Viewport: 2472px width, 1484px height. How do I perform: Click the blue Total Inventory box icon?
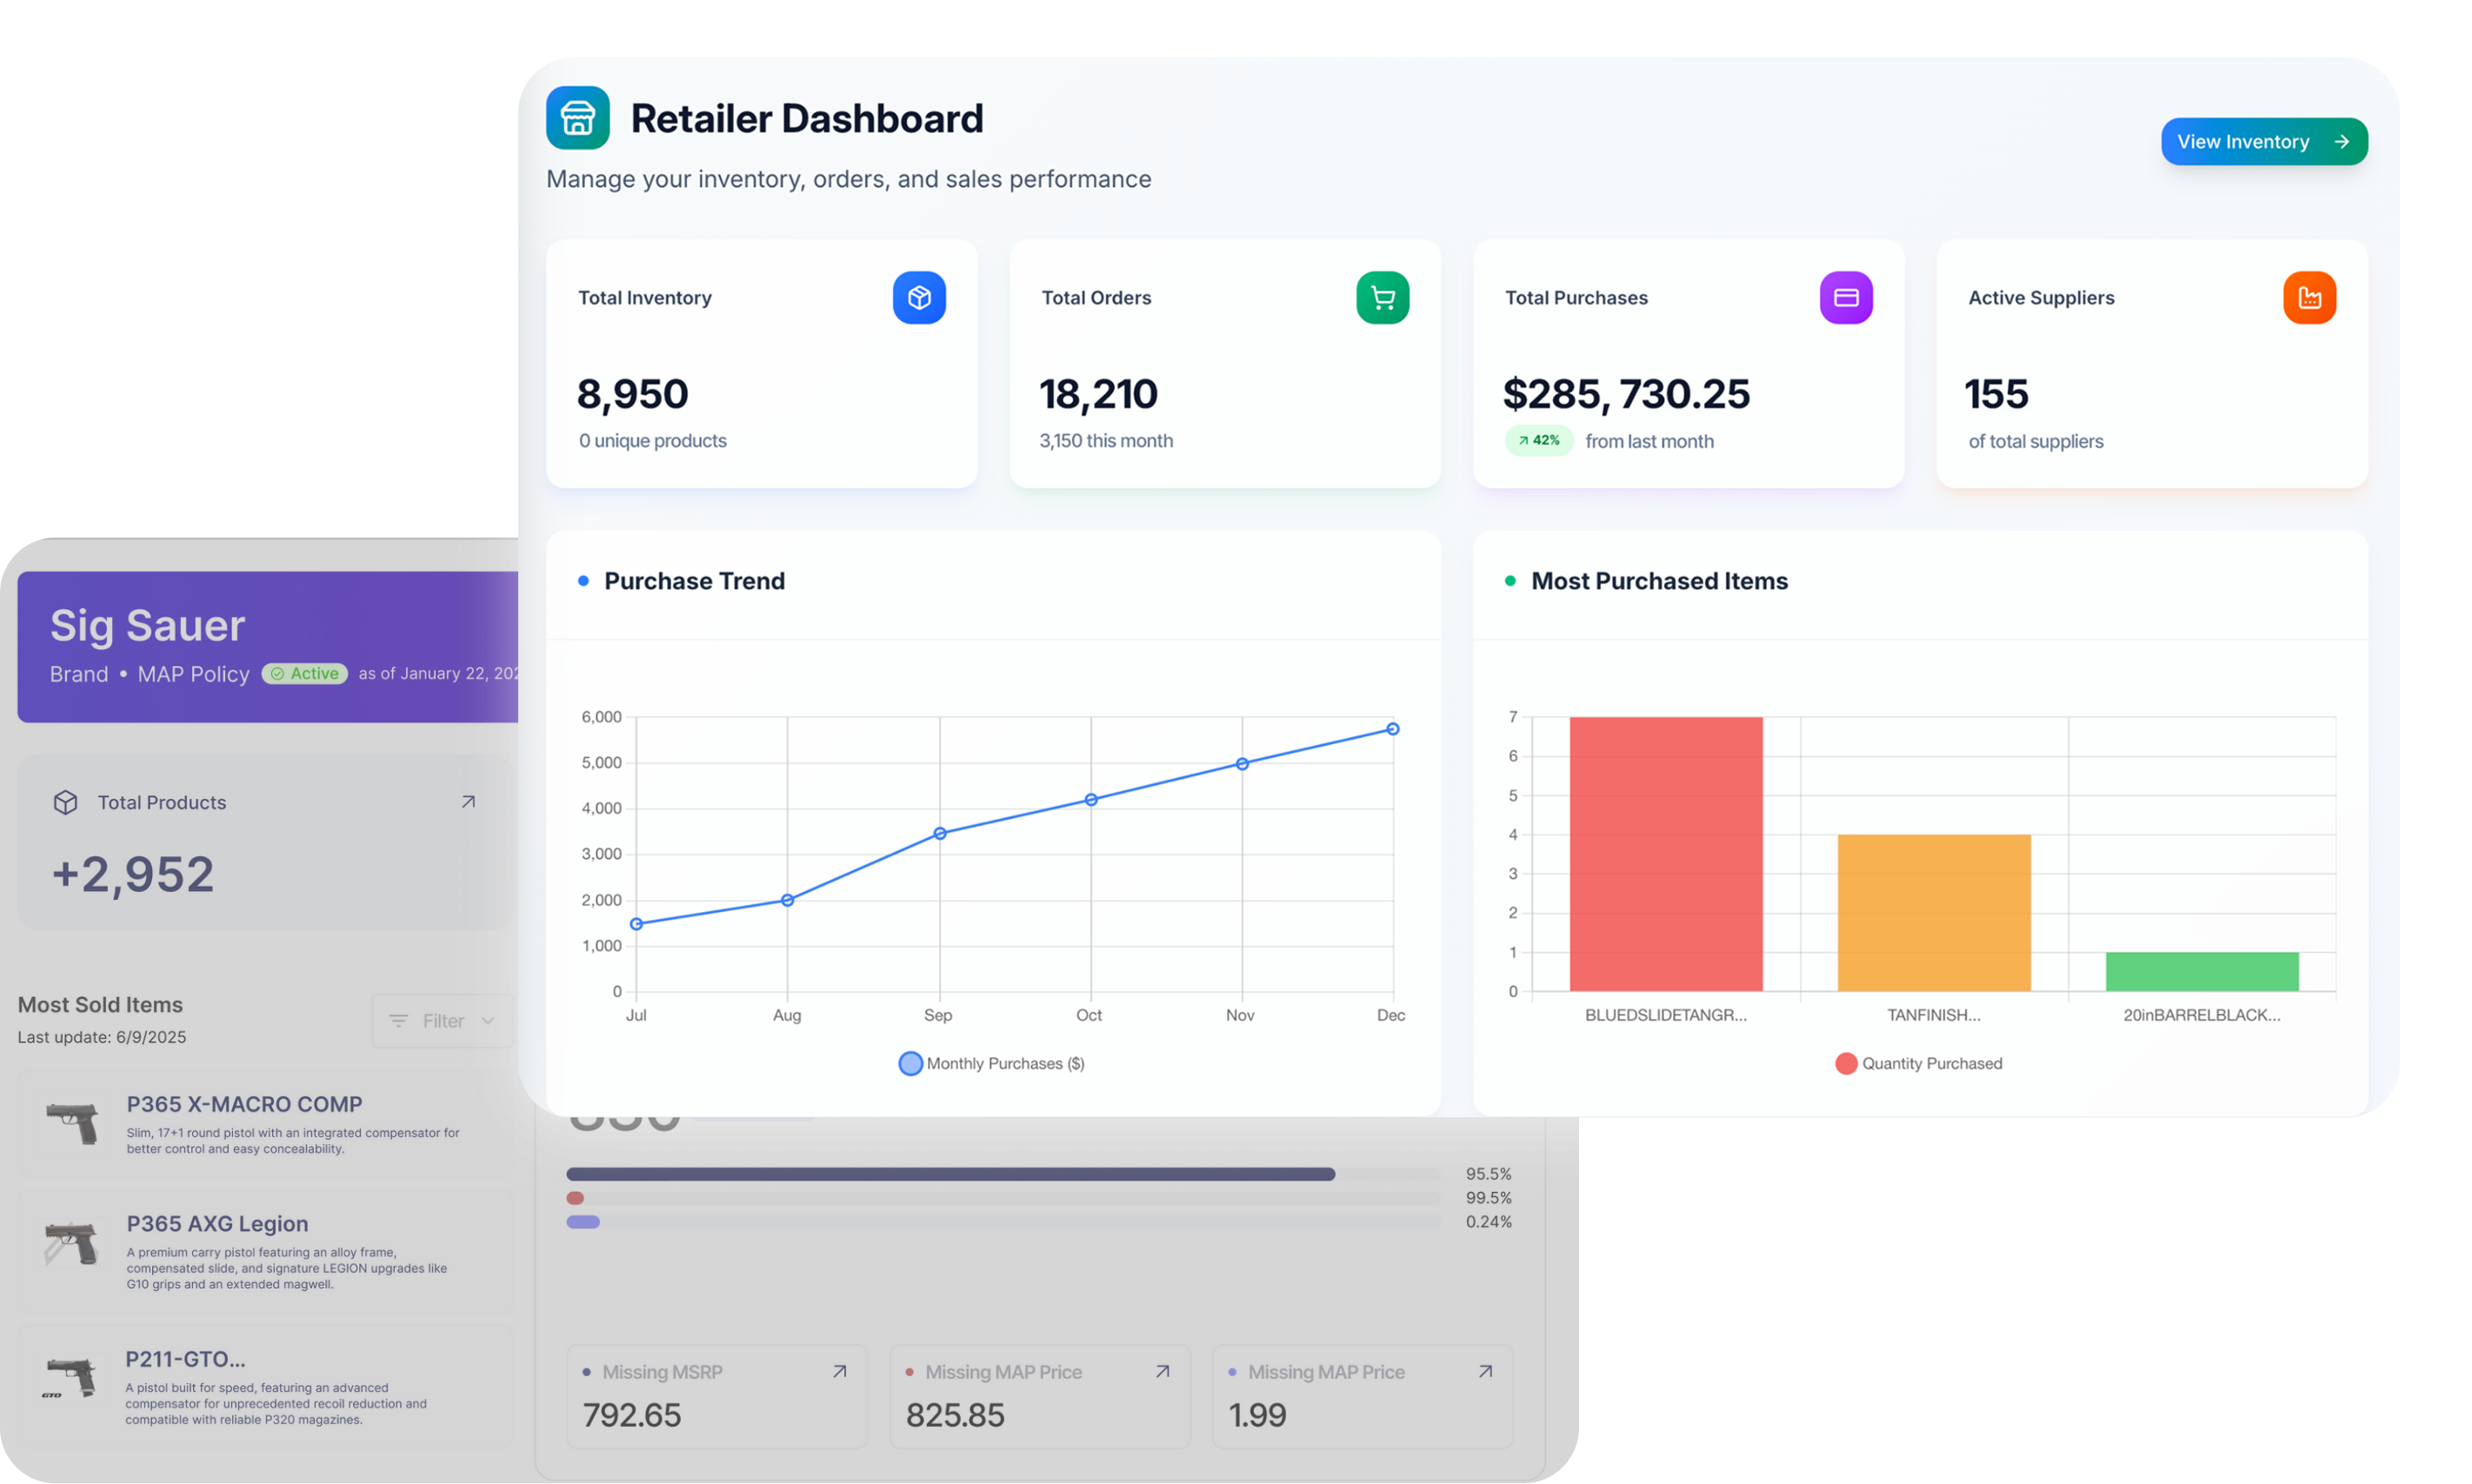point(918,298)
